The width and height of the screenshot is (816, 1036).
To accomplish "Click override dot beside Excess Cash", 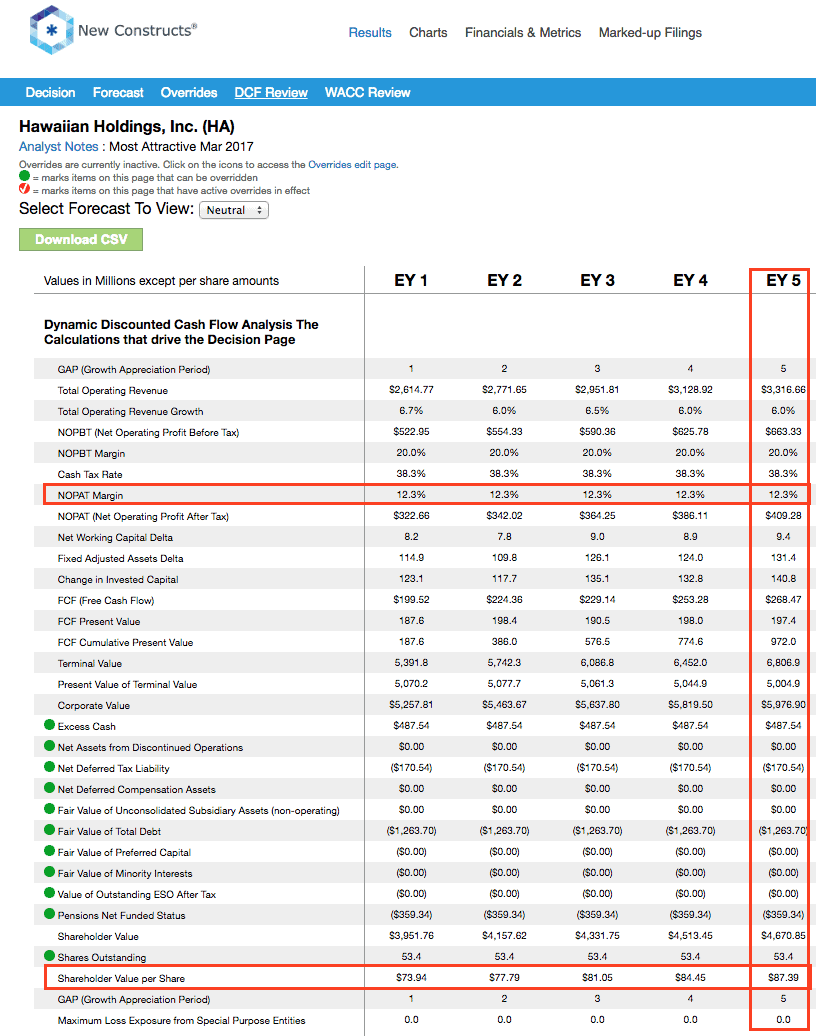I will tap(49, 725).
